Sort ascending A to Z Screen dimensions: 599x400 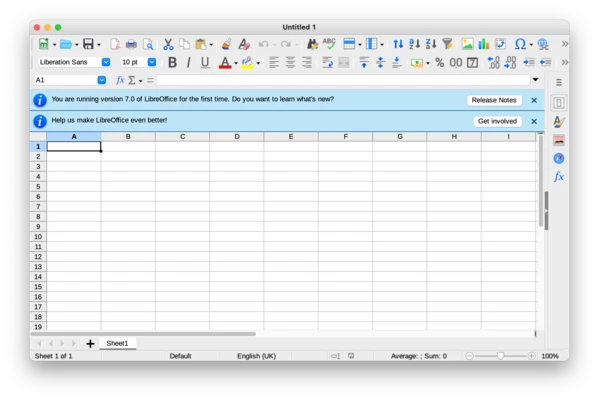click(414, 44)
